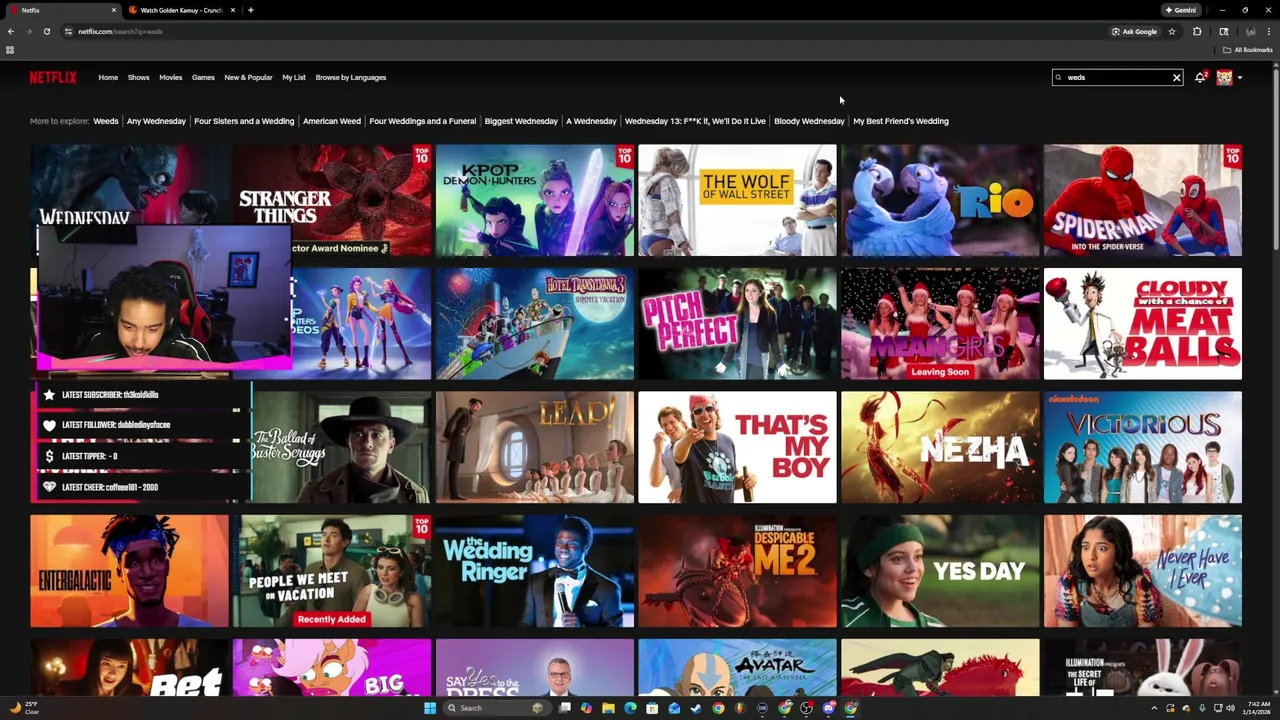Open the Yes Day card
Image resolution: width=1280 pixels, height=720 pixels.
940,571
